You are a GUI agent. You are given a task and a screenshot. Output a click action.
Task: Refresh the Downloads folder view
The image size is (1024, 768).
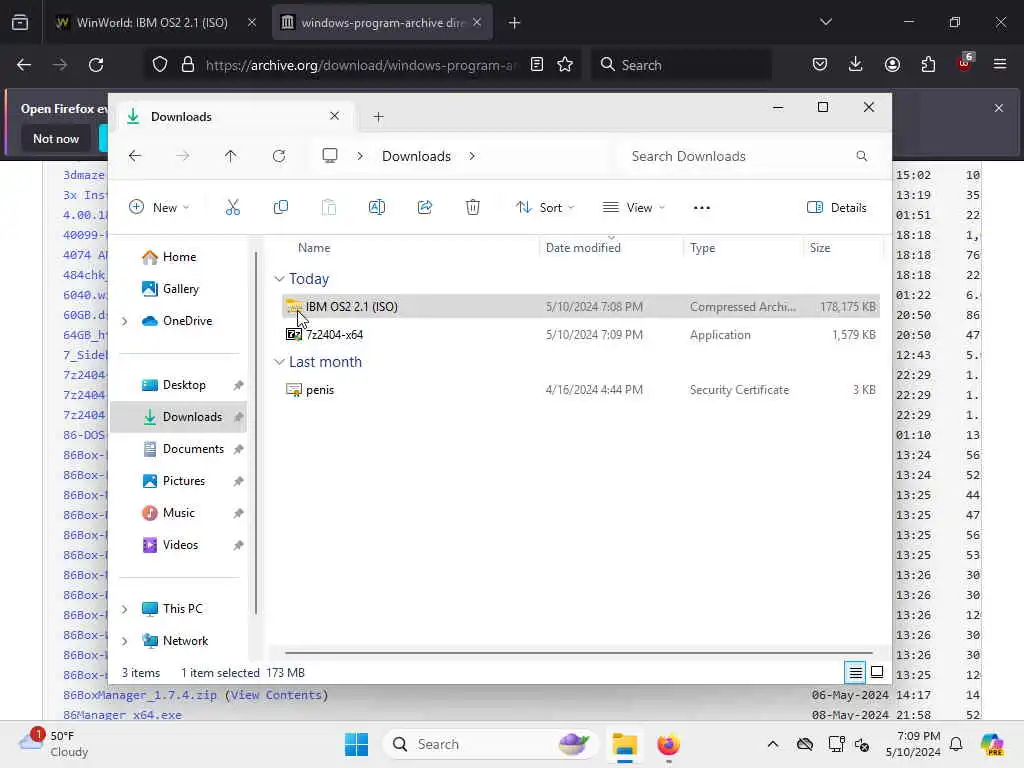pos(279,156)
